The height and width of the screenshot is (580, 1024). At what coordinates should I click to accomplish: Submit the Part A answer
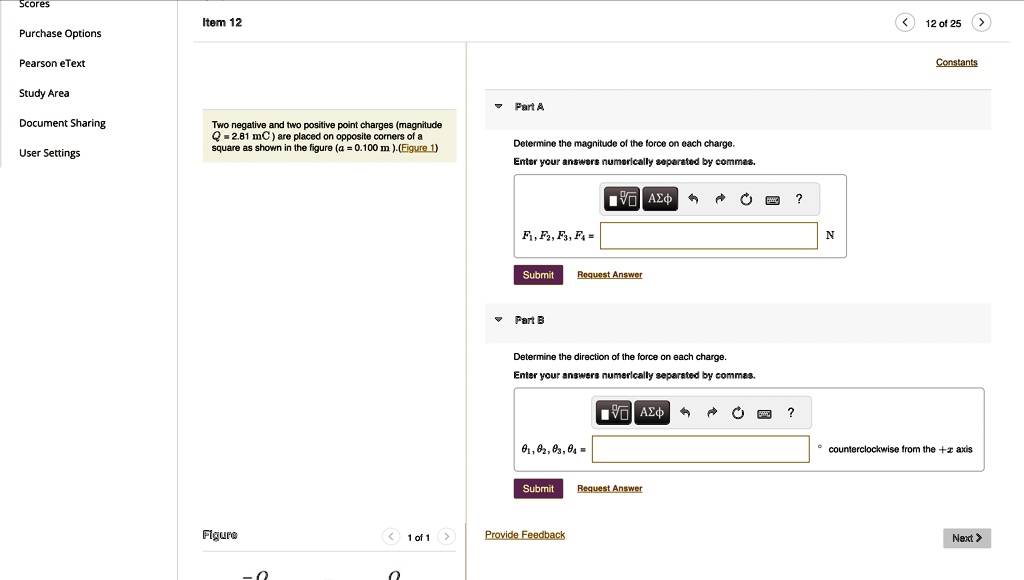[x=538, y=274]
